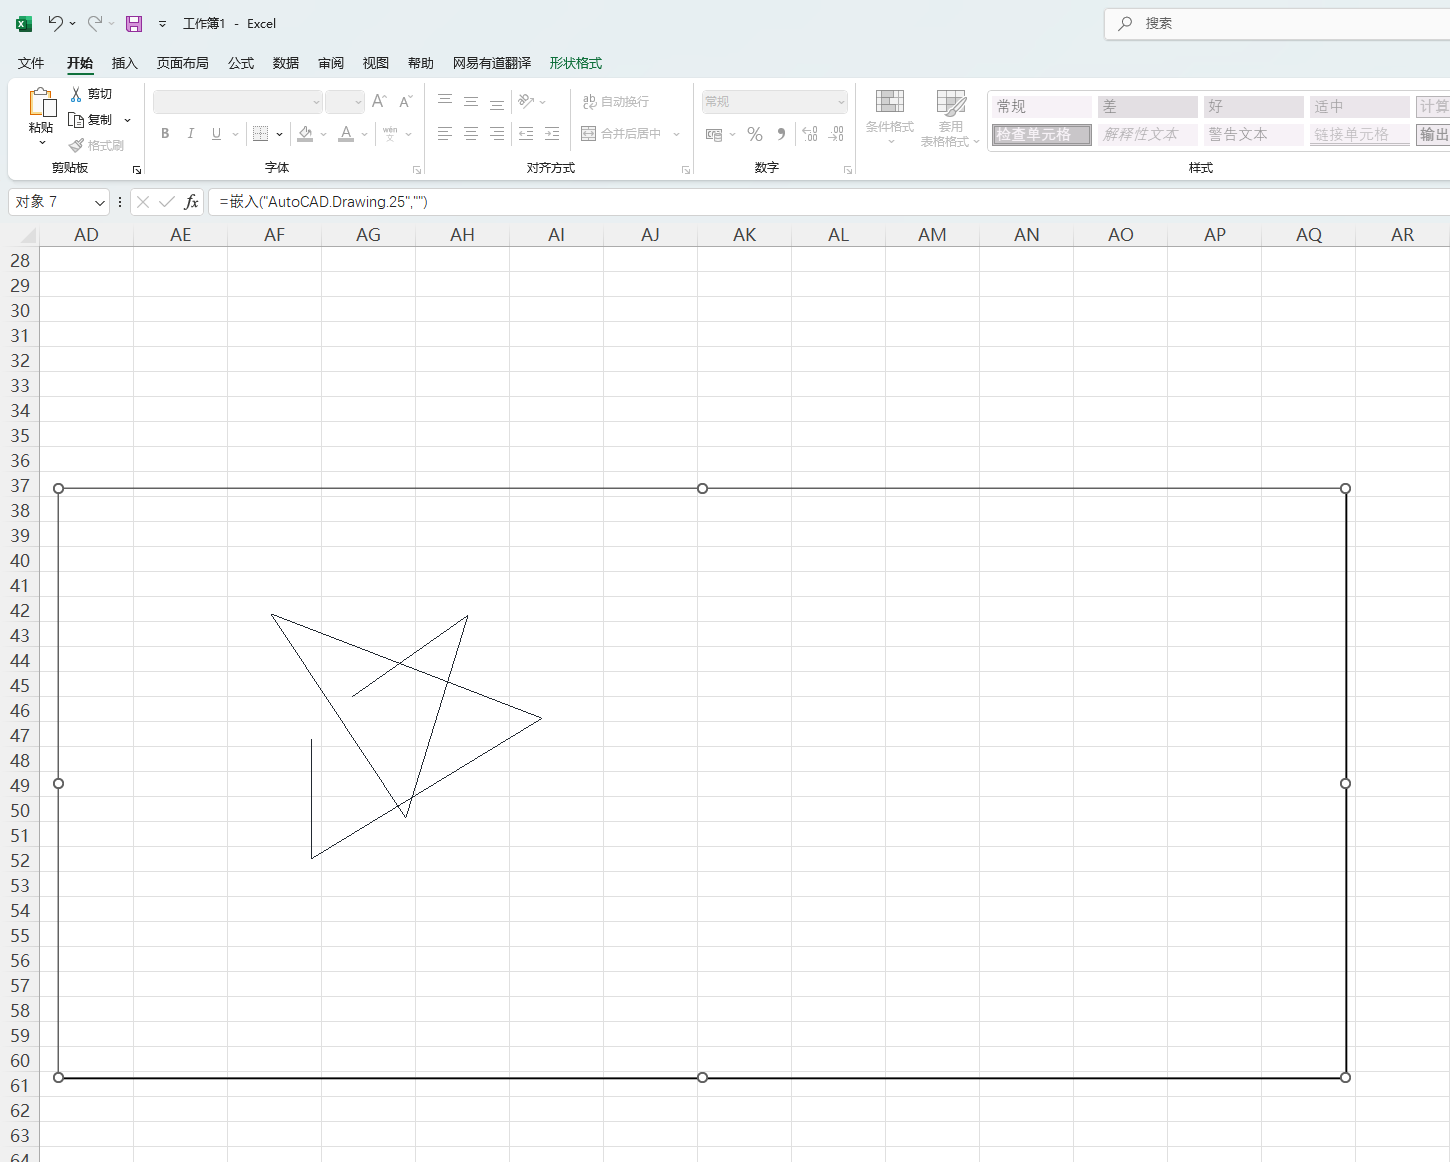This screenshot has width=1450, height=1162.
Task: Toggle Bold formatting
Action: [x=165, y=134]
